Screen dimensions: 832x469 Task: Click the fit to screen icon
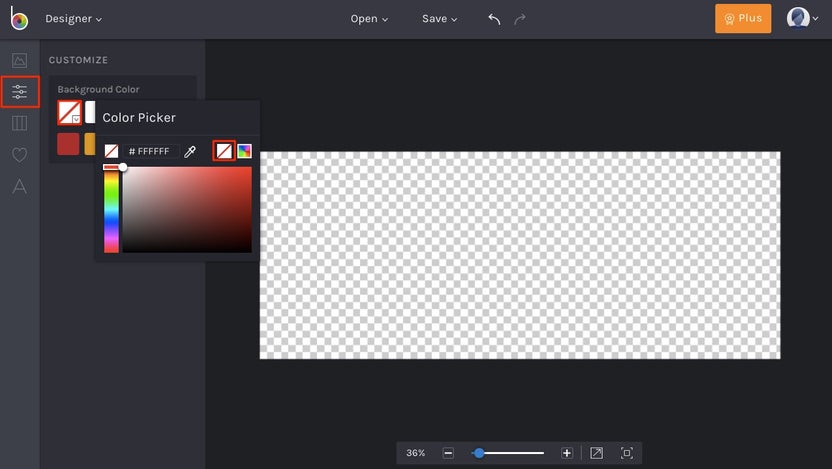596,453
